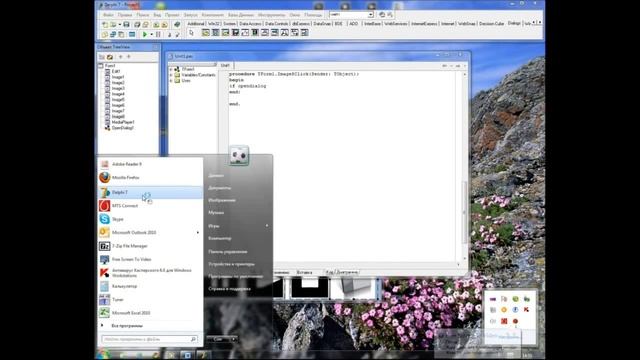The width and height of the screenshot is (640, 360).
Task: Open Калькулятор from the Start menu
Action: (x=150, y=286)
